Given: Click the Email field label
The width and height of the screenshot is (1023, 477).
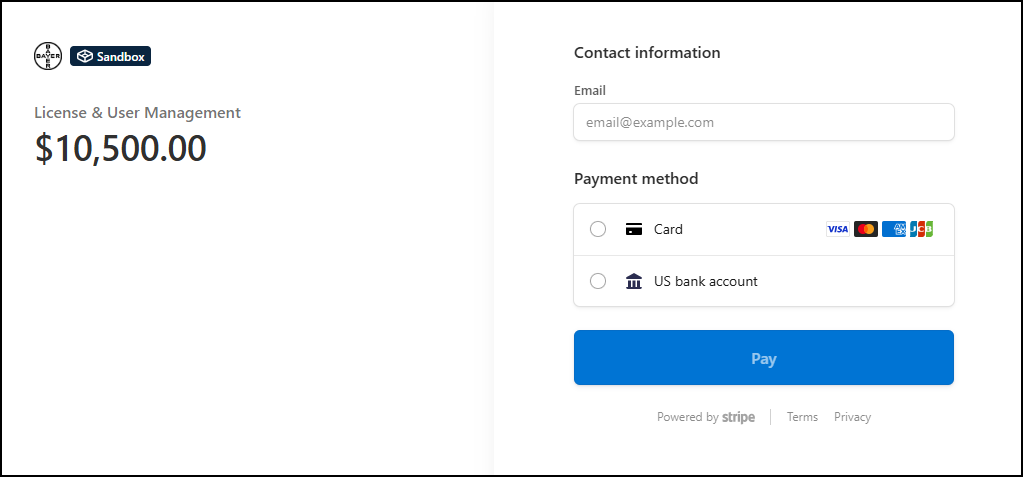Looking at the screenshot, I should (590, 90).
